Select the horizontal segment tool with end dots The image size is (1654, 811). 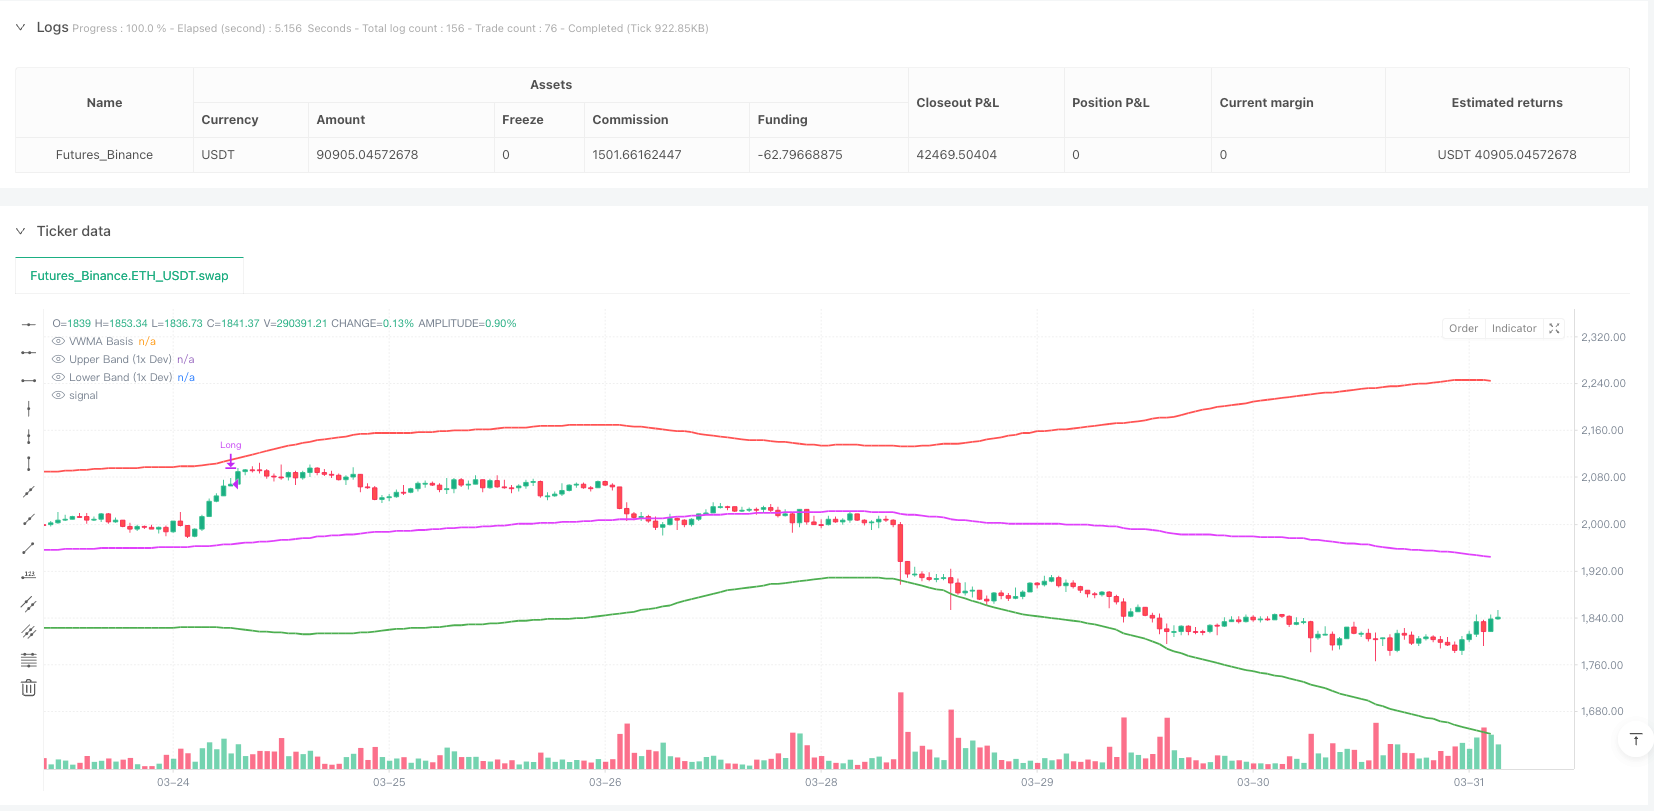click(29, 380)
